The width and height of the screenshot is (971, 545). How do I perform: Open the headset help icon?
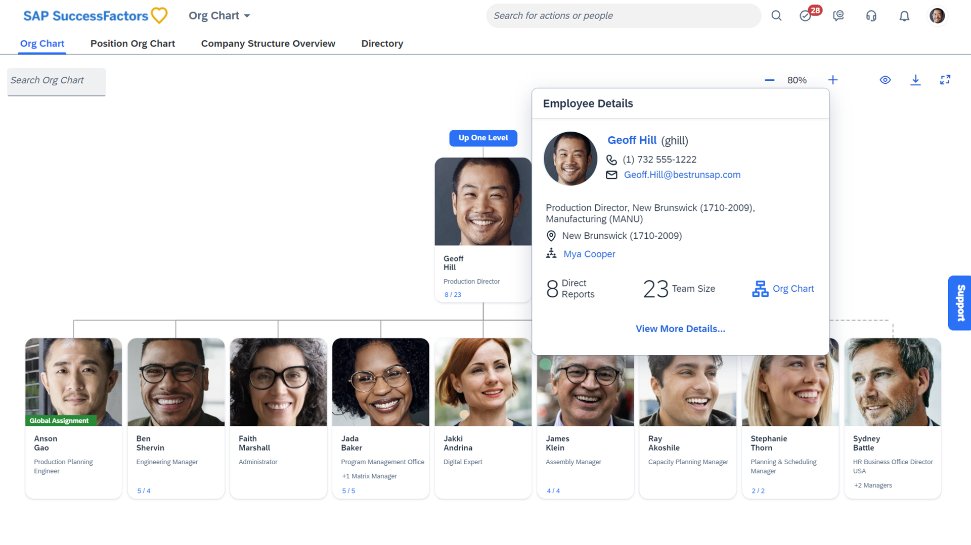(871, 16)
